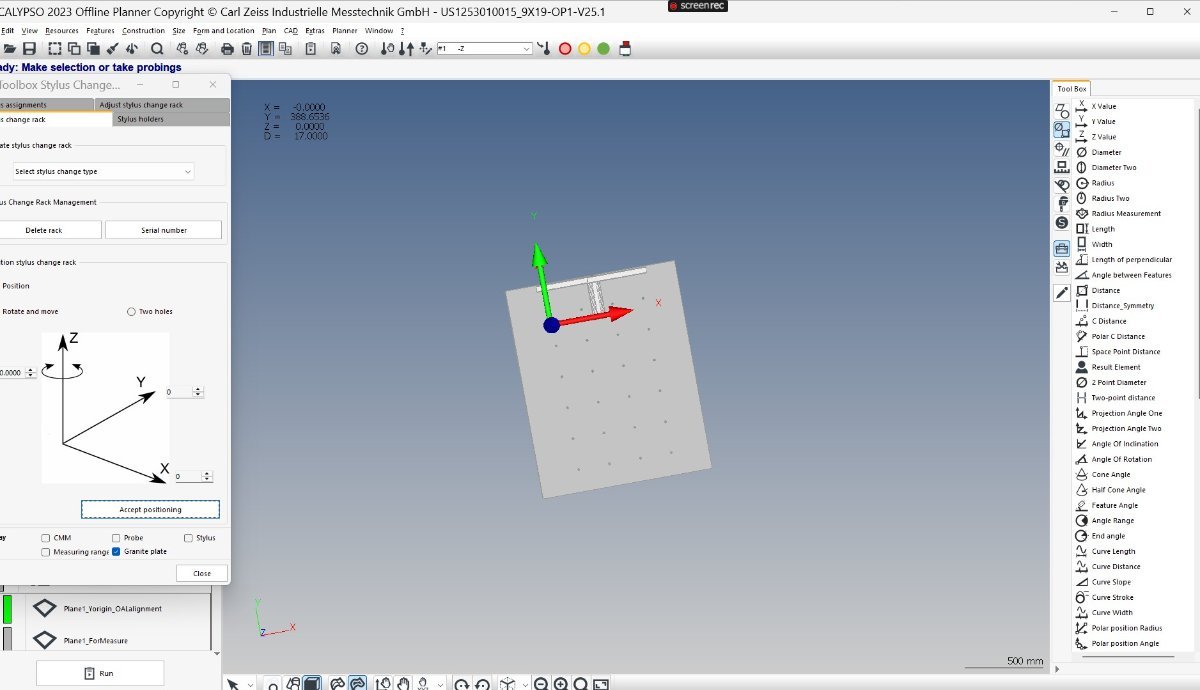Close the Stylus Change dialog via Close button
Image resolution: width=1200 pixels, height=690 pixels.
[x=202, y=573]
